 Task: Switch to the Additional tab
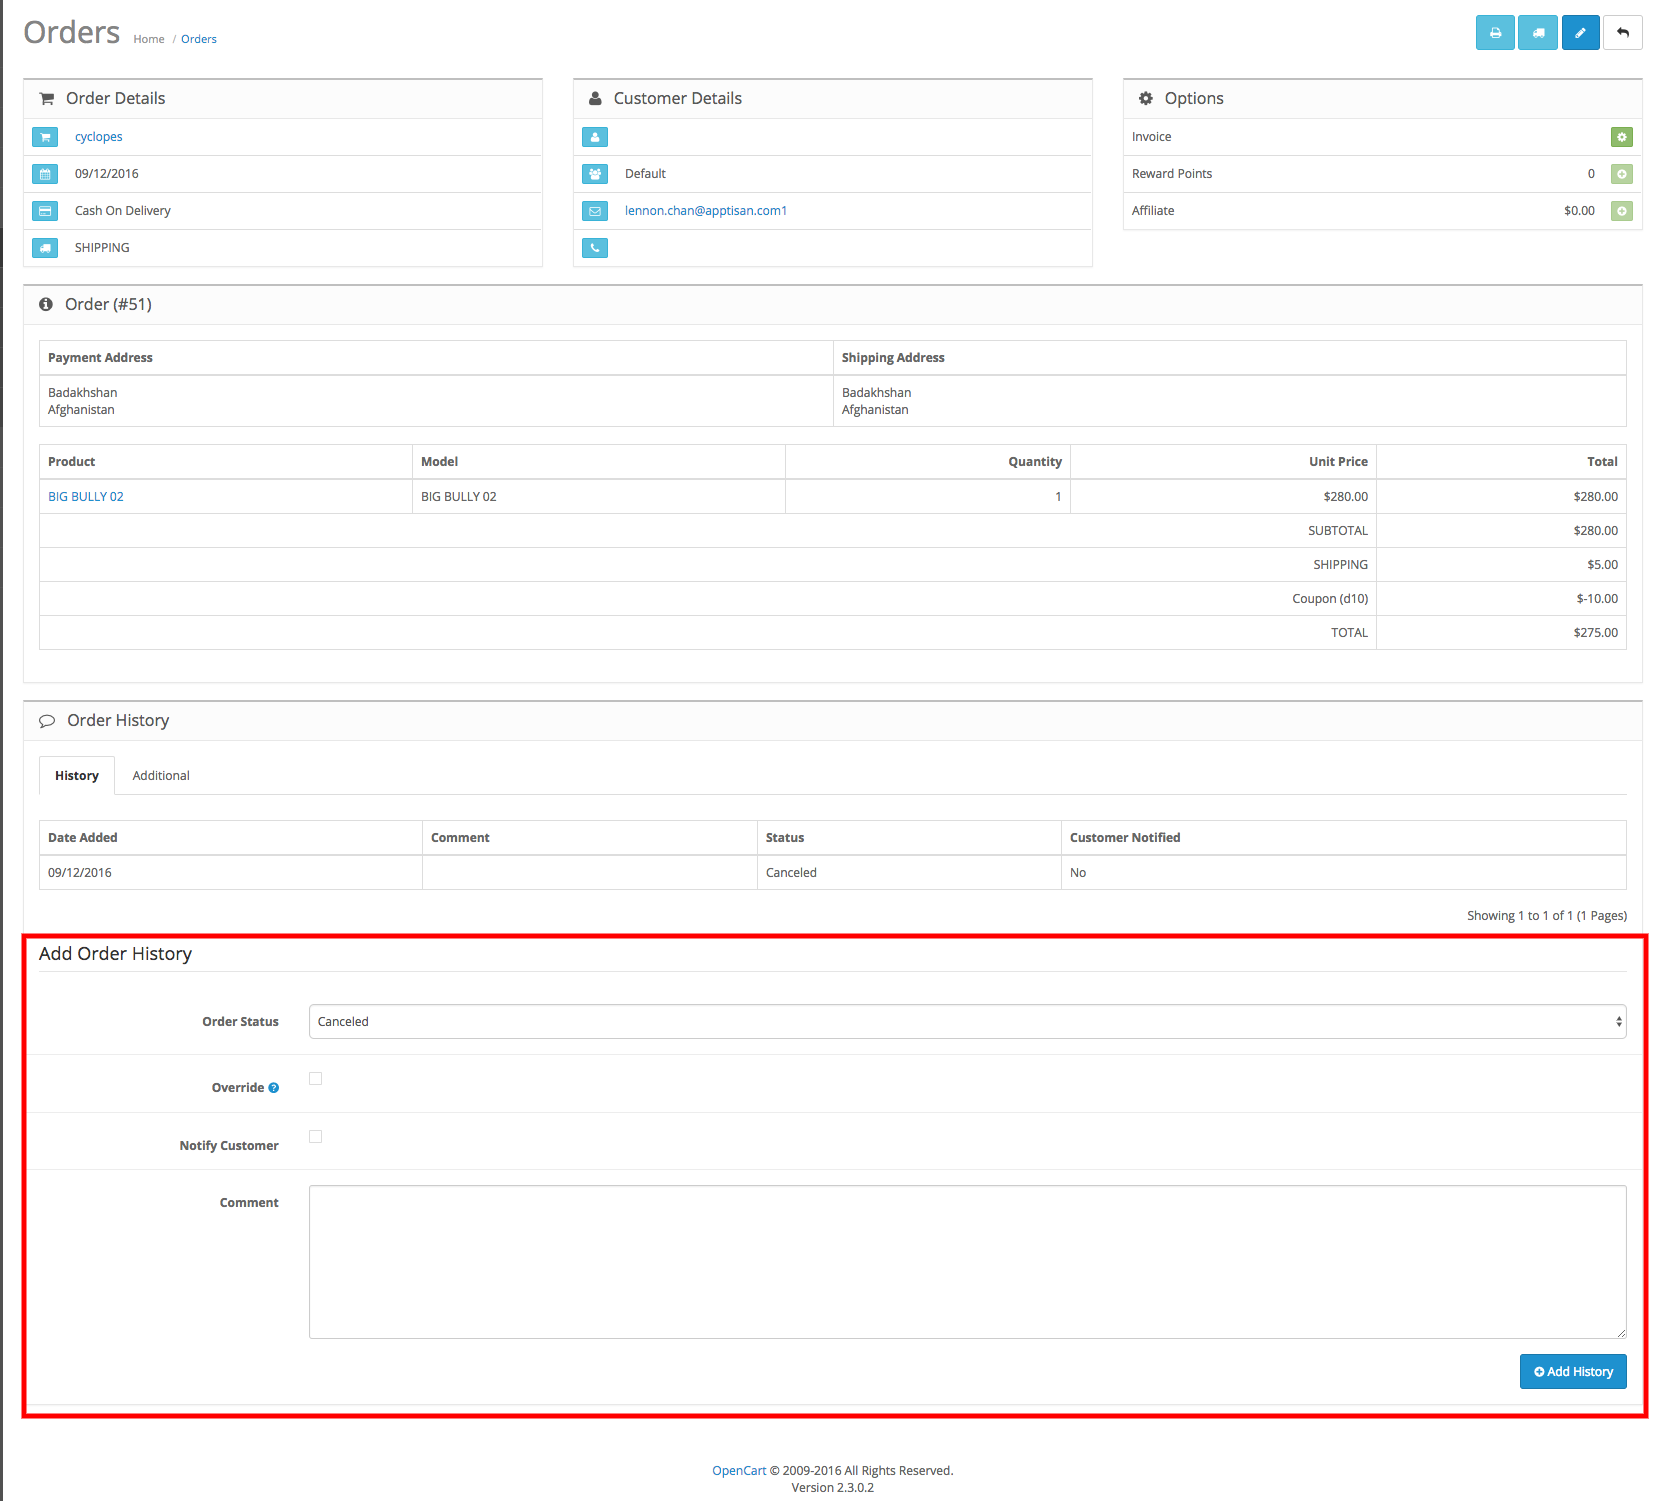click(161, 776)
